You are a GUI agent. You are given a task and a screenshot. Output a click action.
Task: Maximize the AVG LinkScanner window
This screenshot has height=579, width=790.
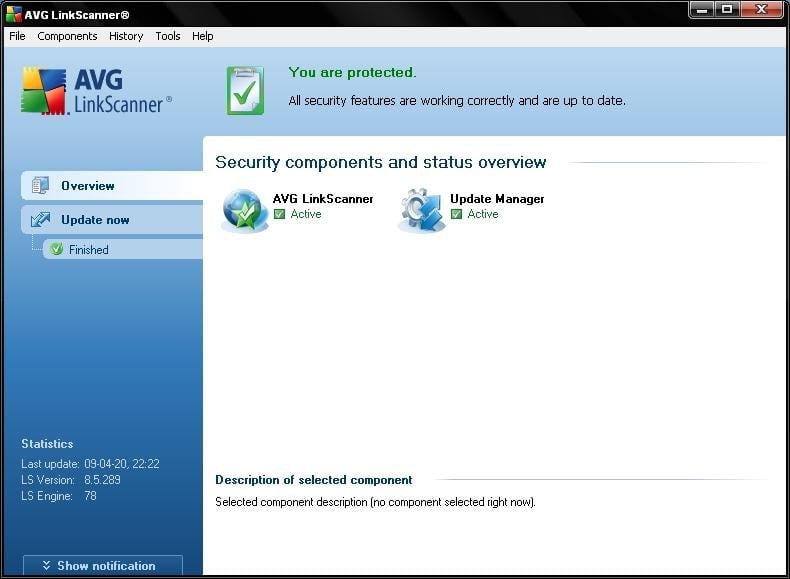[728, 10]
